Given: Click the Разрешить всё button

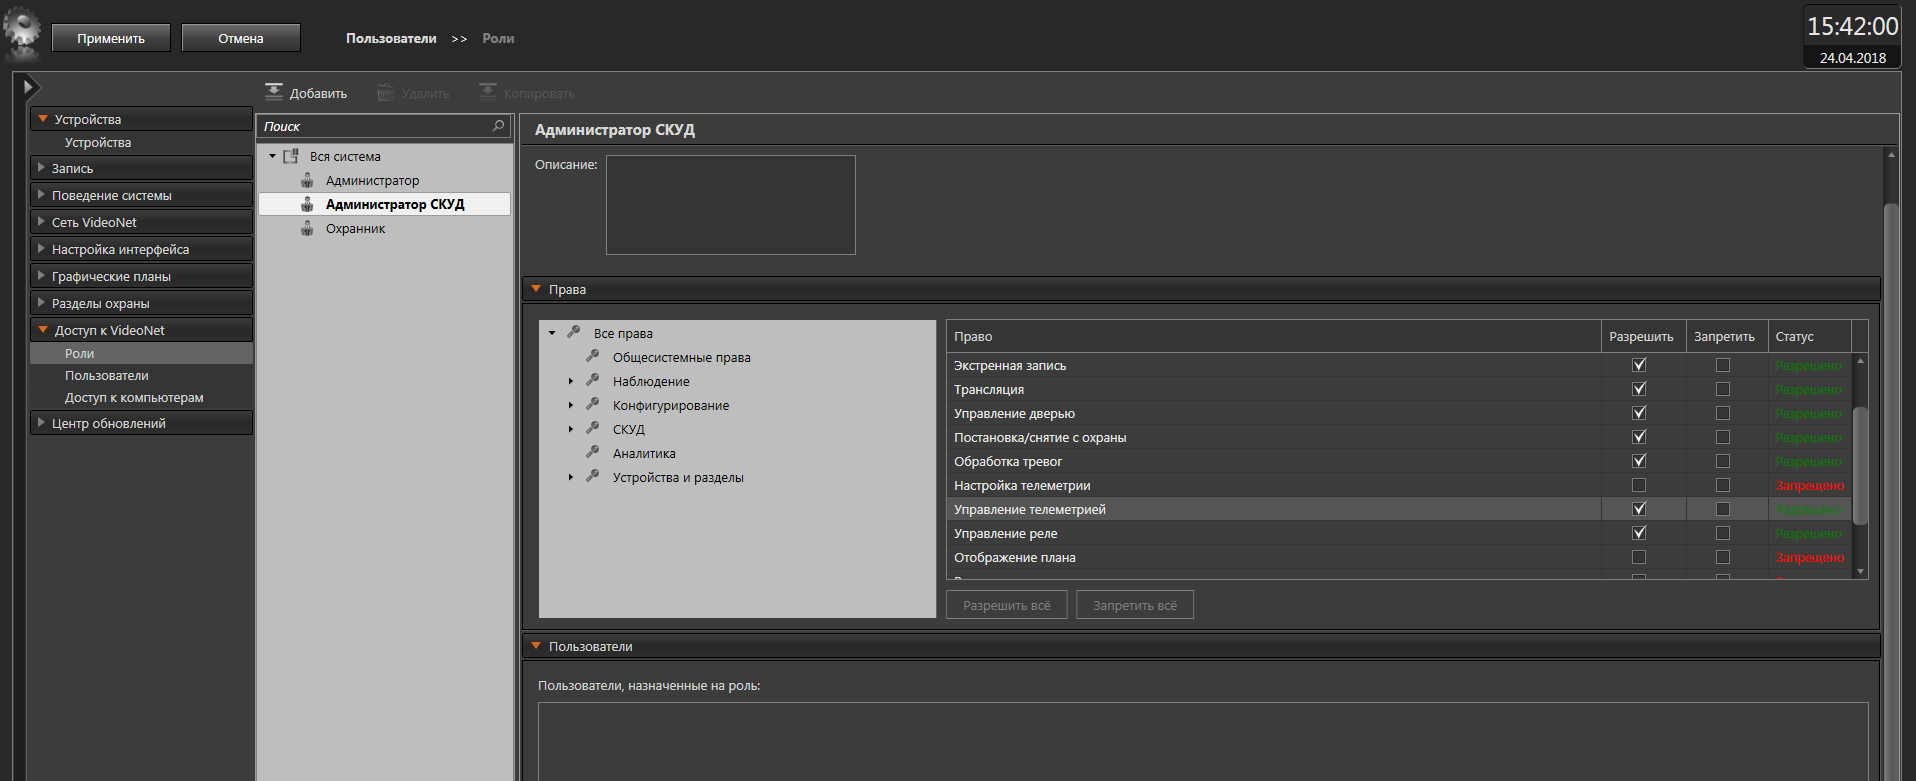Looking at the screenshot, I should click(x=1007, y=605).
